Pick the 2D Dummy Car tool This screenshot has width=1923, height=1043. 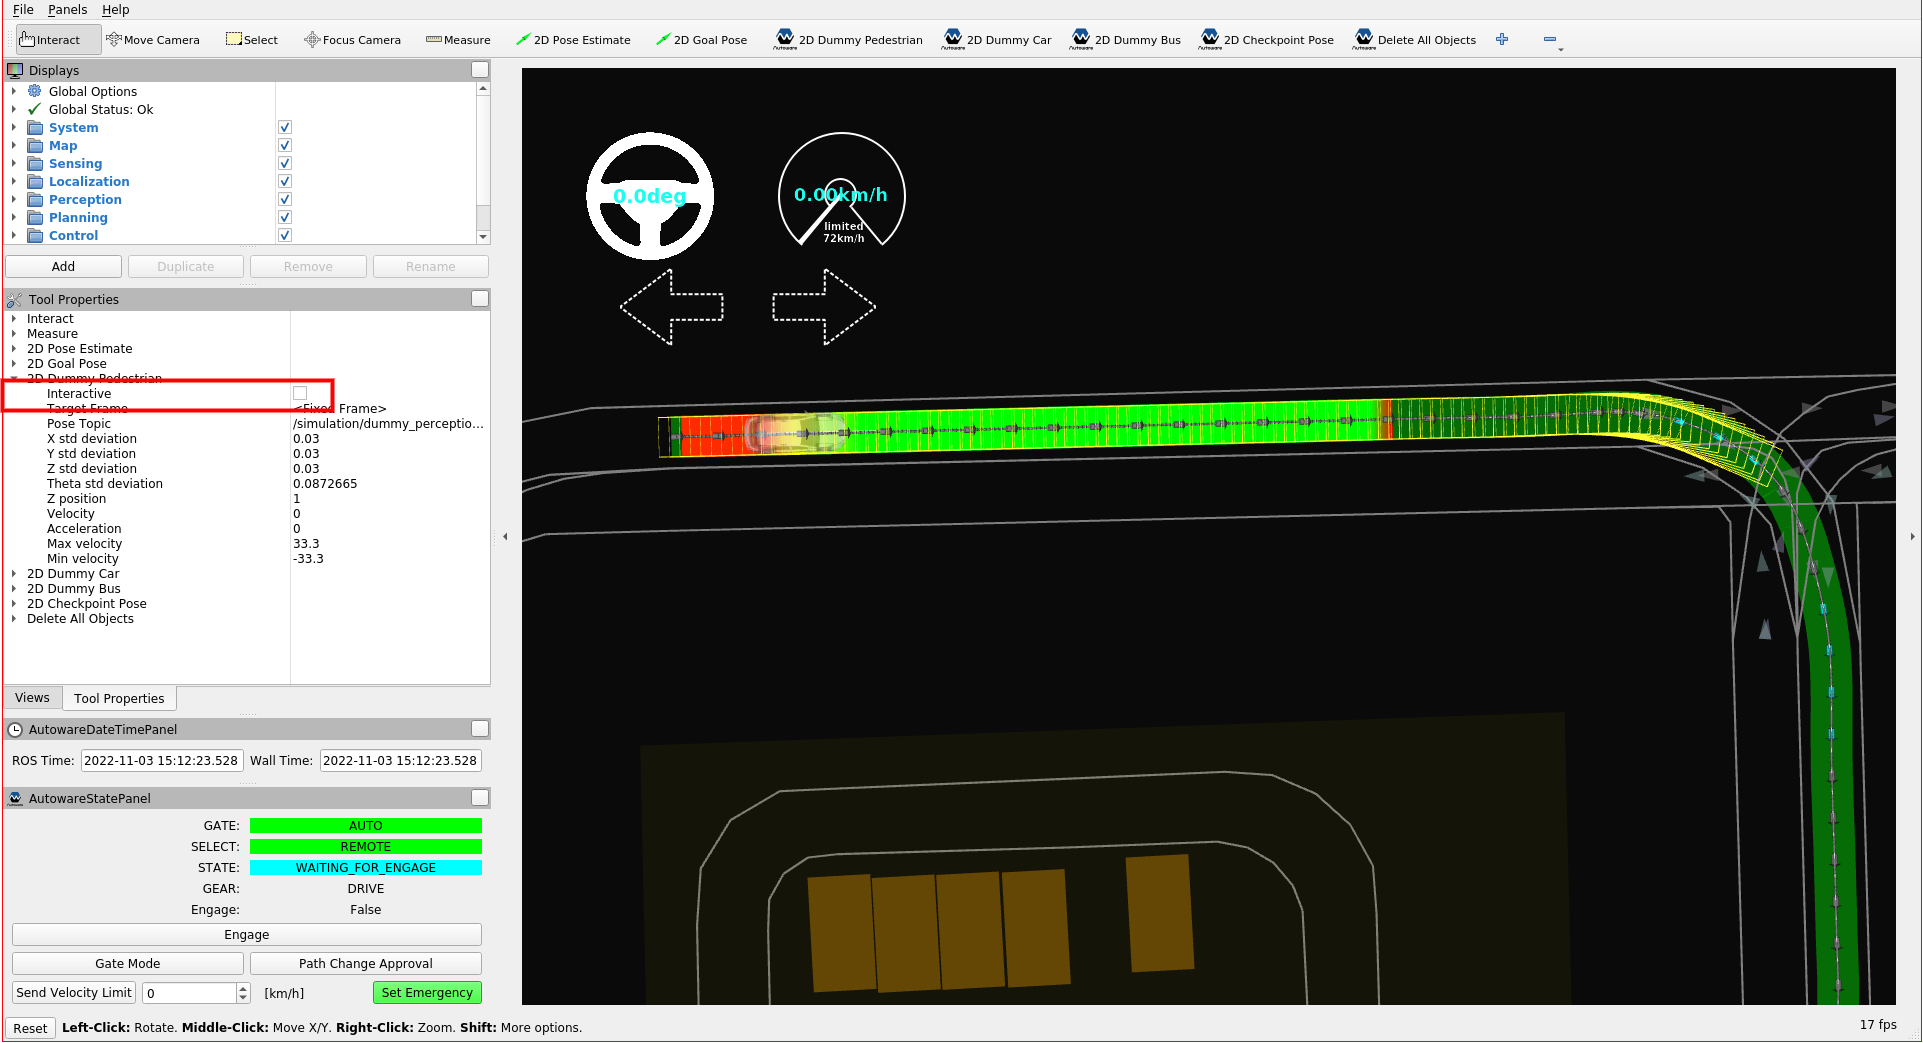pos(997,39)
